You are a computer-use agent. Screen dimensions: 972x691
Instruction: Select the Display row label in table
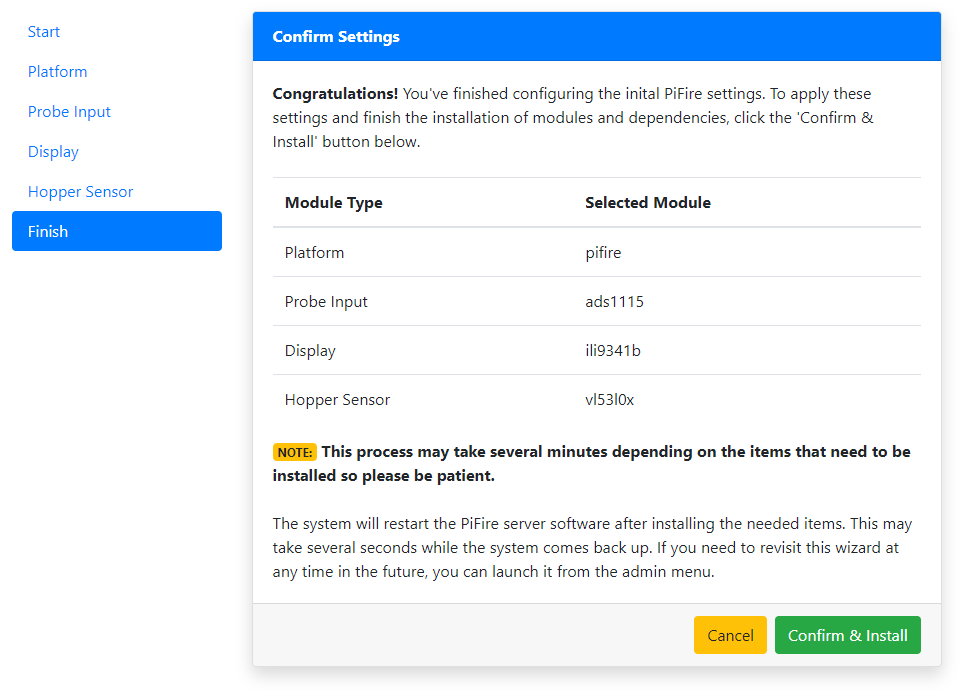coord(310,351)
